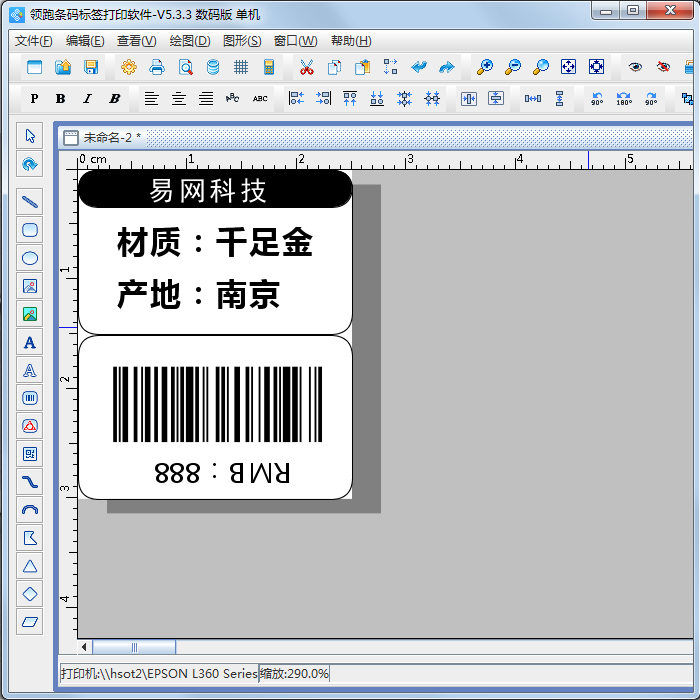The image size is (700, 700).
Task: Select the line drawing tool
Action: pyautogui.click(x=30, y=202)
